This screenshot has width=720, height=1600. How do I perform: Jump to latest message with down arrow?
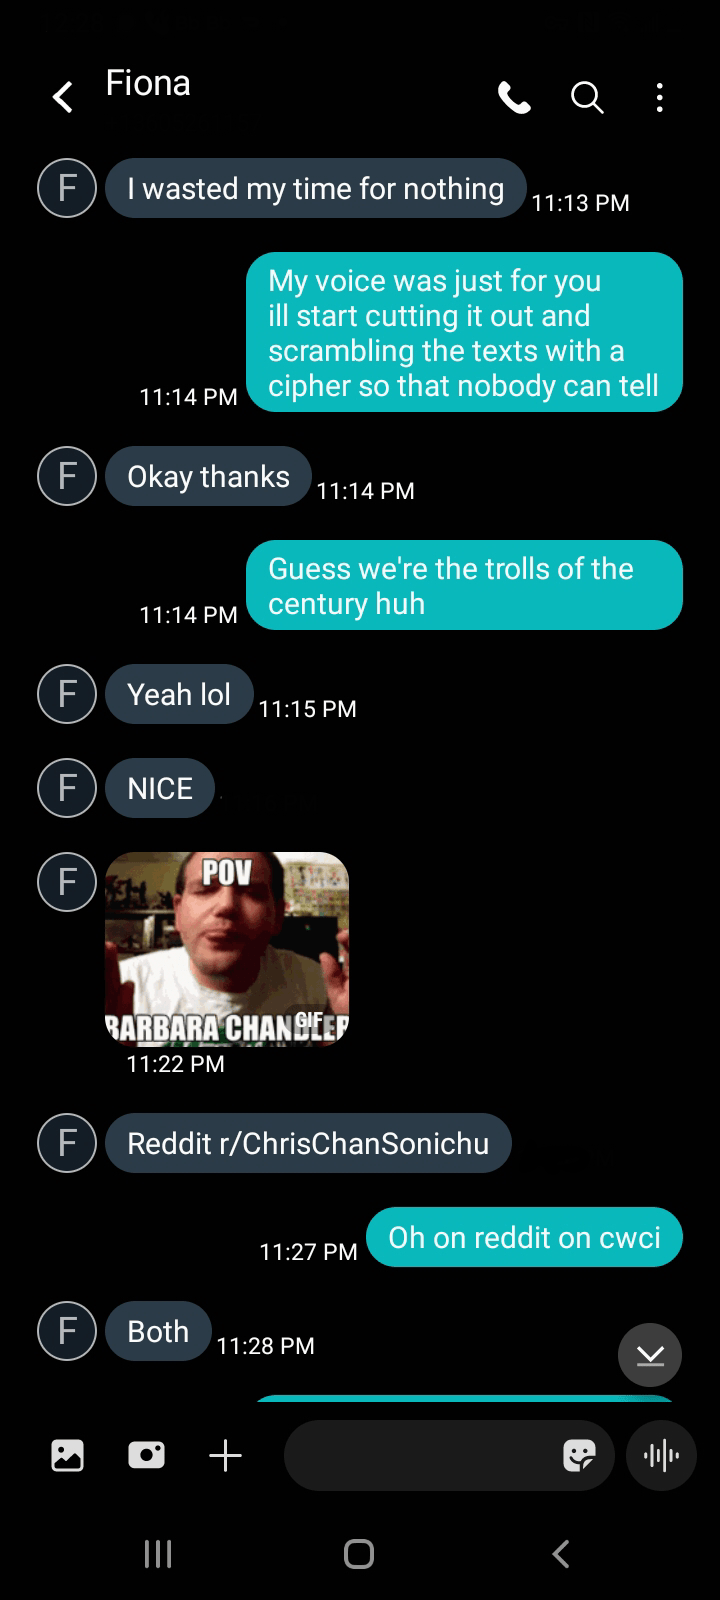[650, 1355]
